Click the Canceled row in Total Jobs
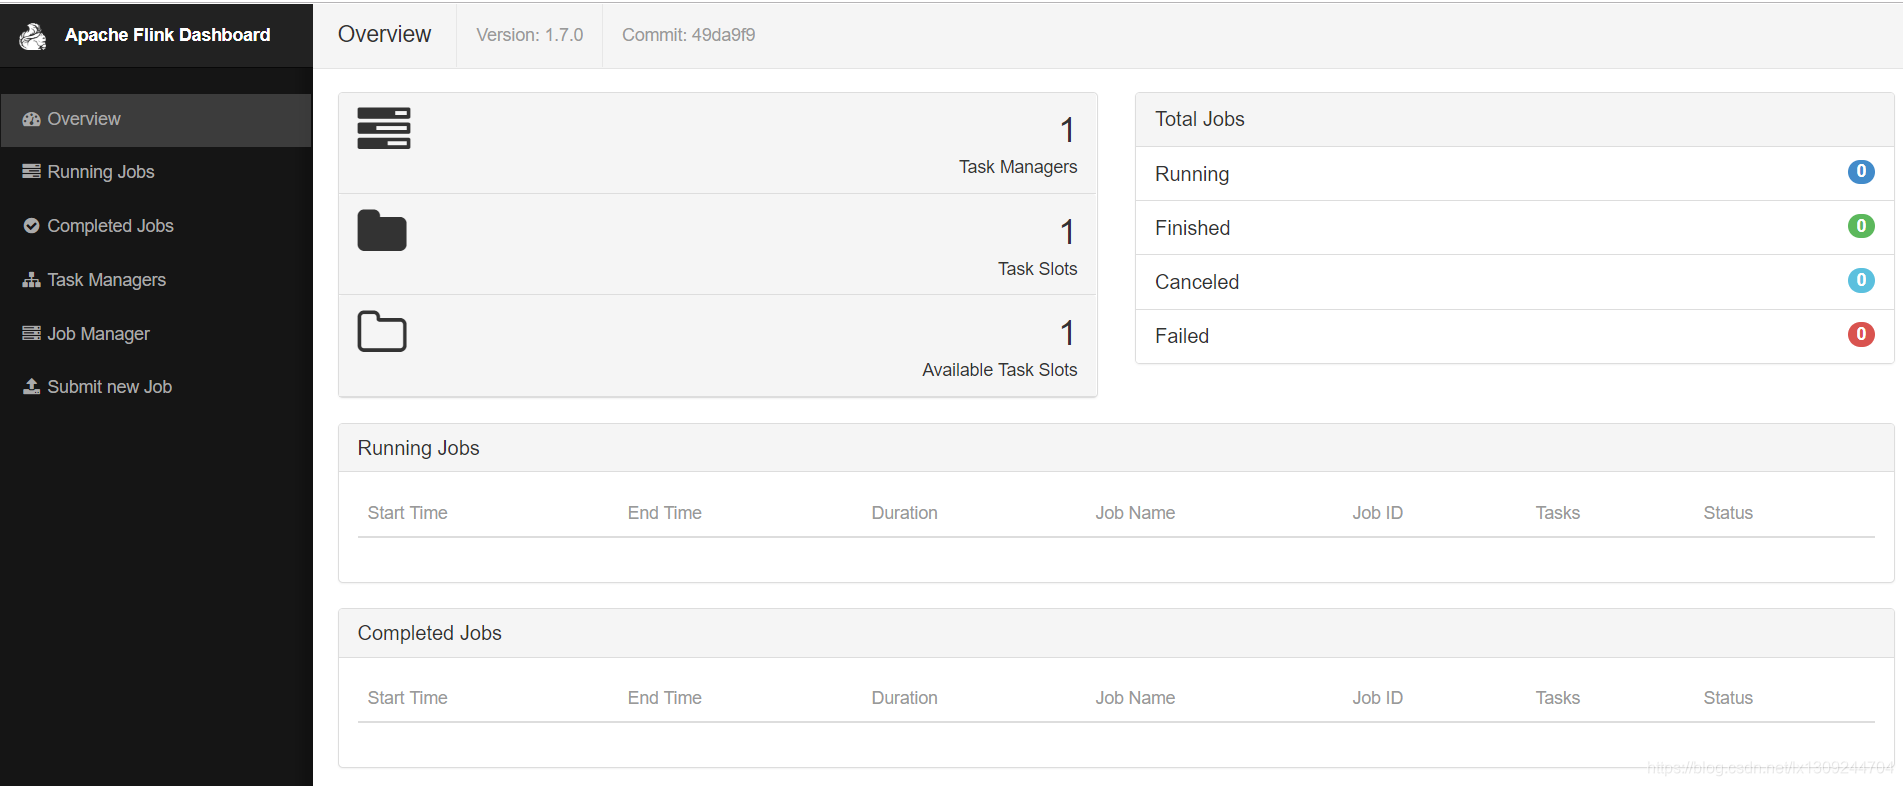This screenshot has height=786, width=1903. pos(1514,282)
